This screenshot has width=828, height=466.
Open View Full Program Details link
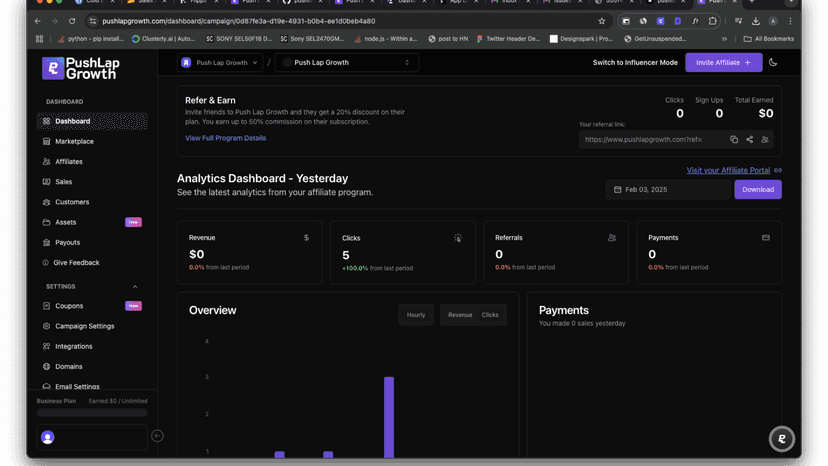[225, 138]
